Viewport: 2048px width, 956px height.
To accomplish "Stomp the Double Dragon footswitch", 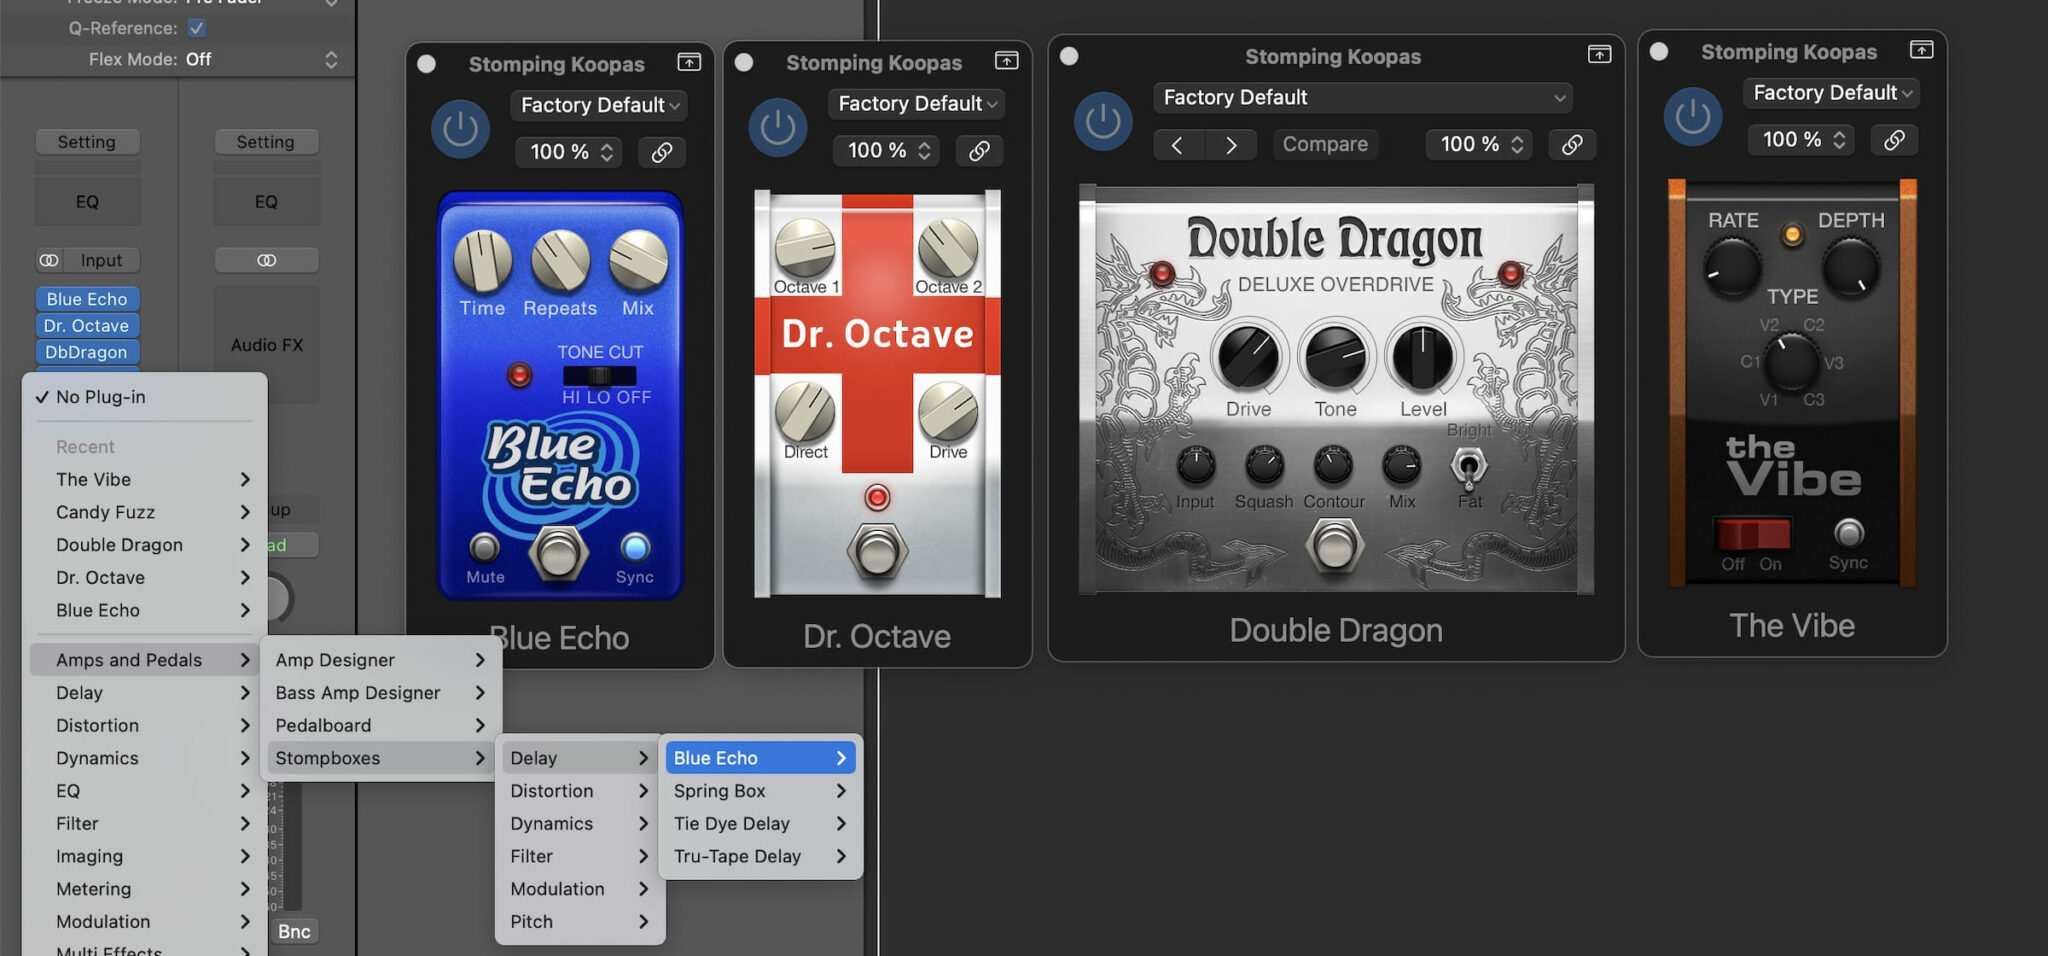I will [1335, 546].
